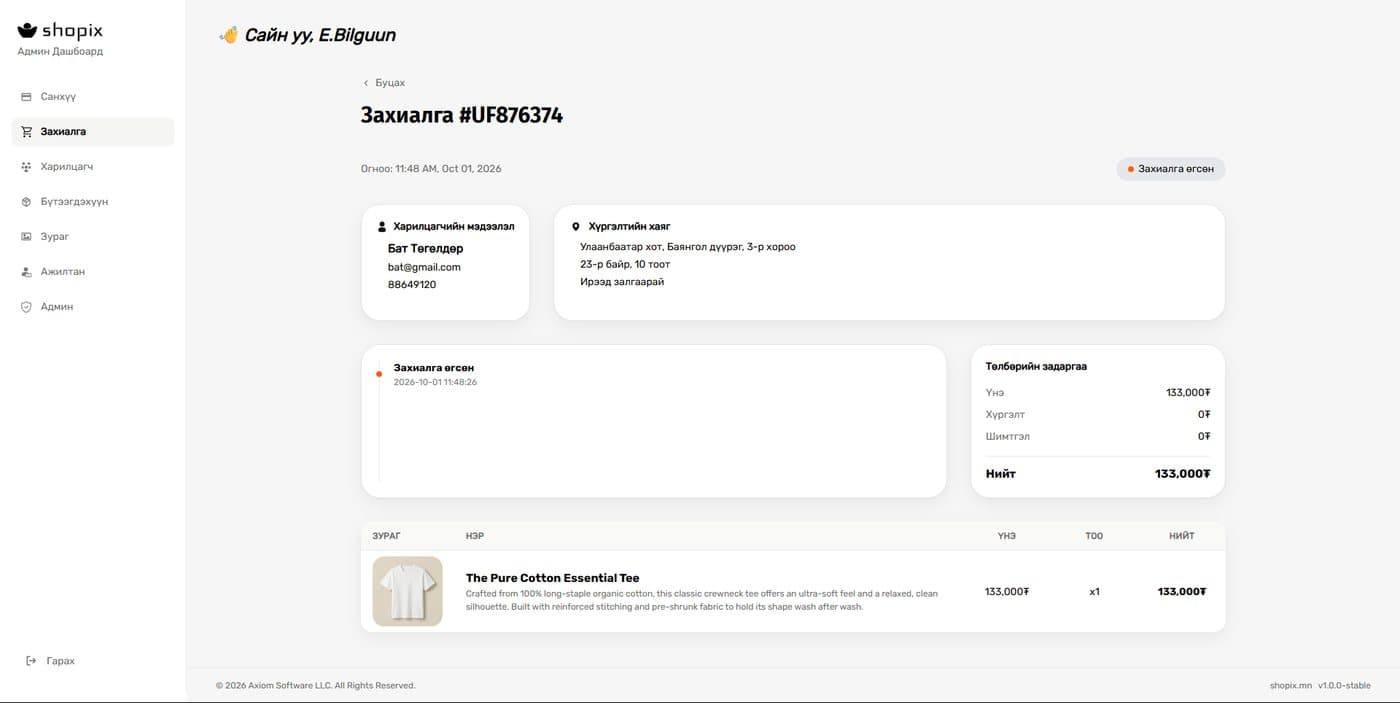Open the Харилцагч menu item
The height and width of the screenshot is (703, 1400).
pyautogui.click(x=93, y=167)
